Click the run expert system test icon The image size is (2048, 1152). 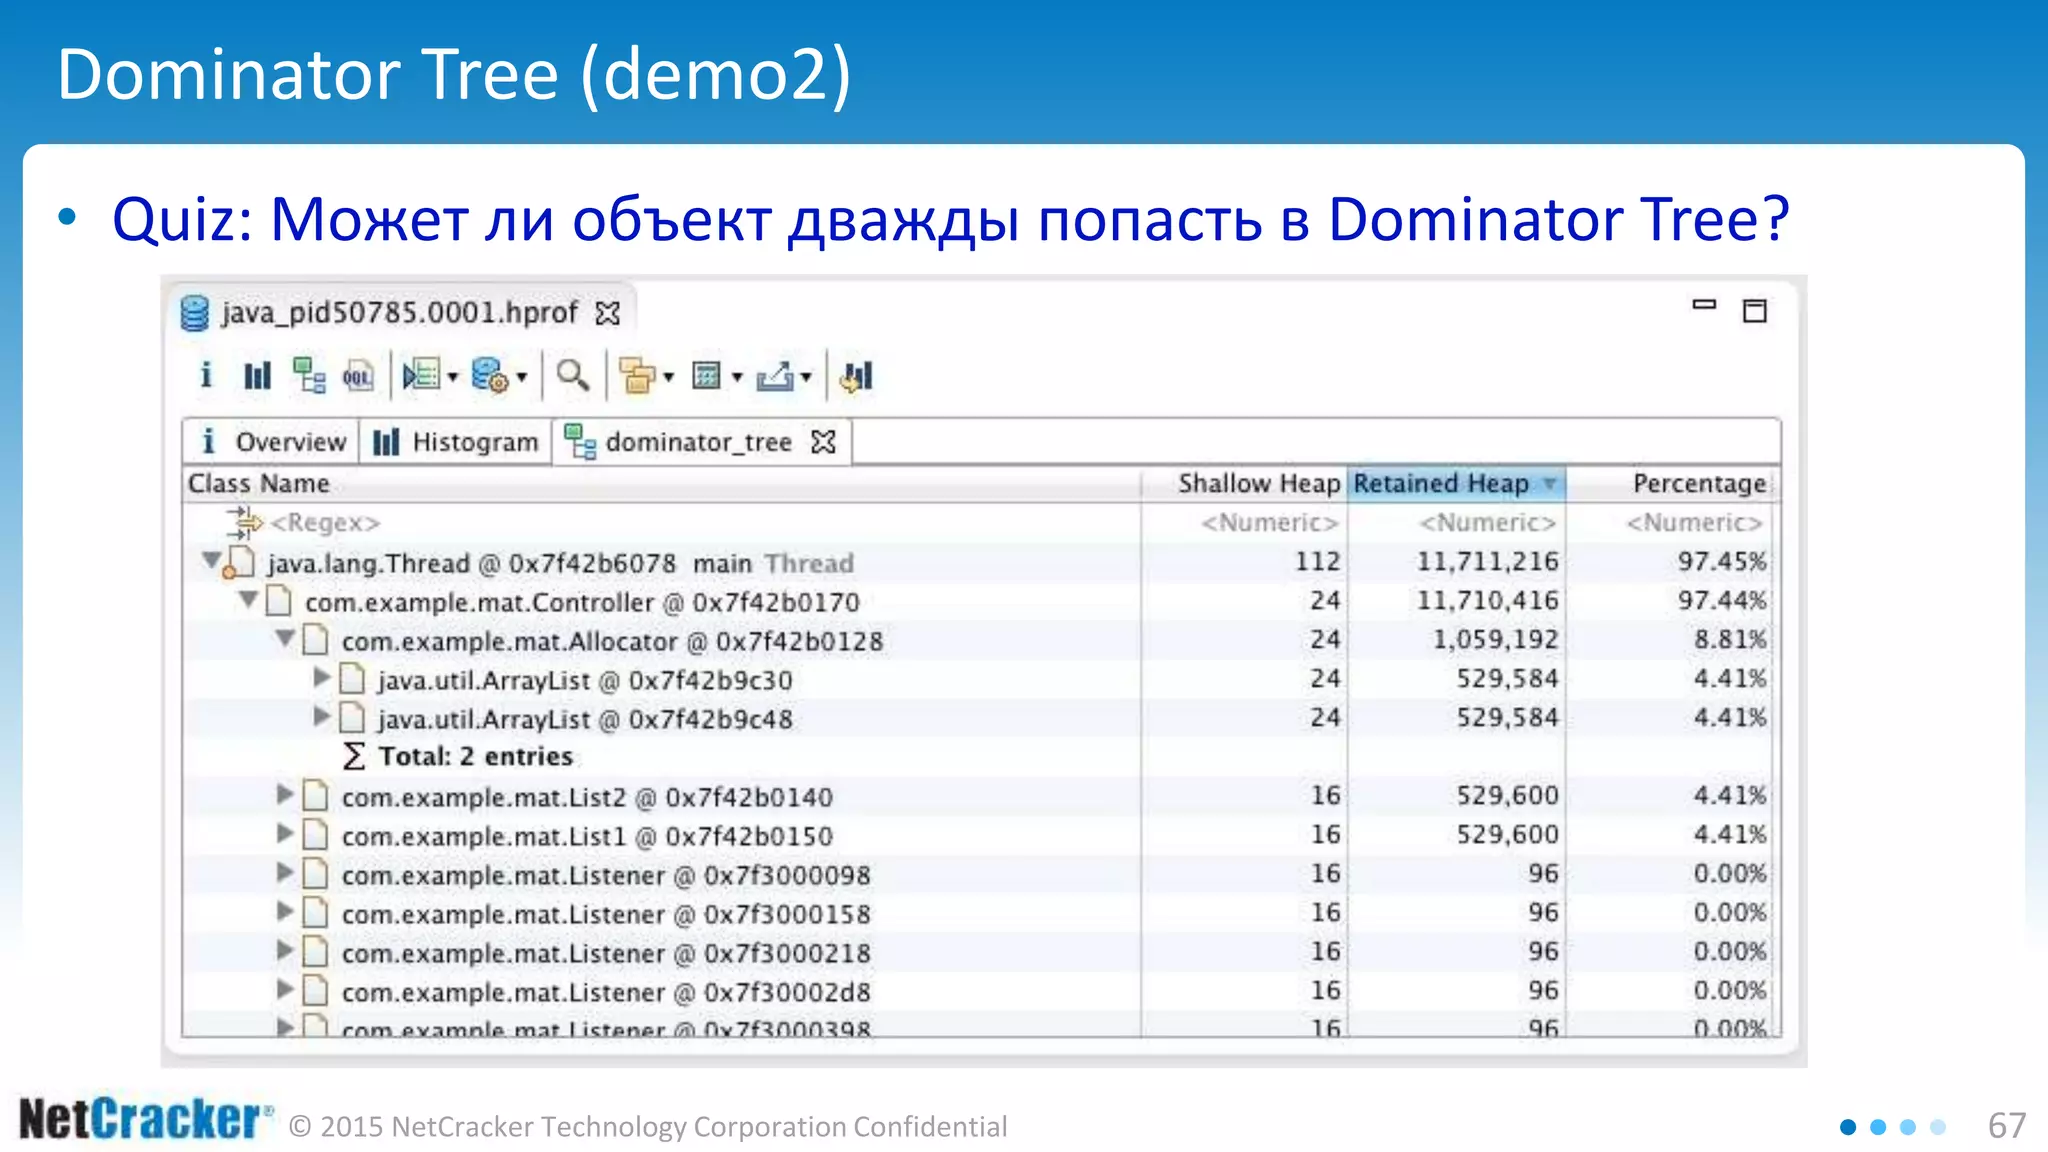(x=421, y=376)
